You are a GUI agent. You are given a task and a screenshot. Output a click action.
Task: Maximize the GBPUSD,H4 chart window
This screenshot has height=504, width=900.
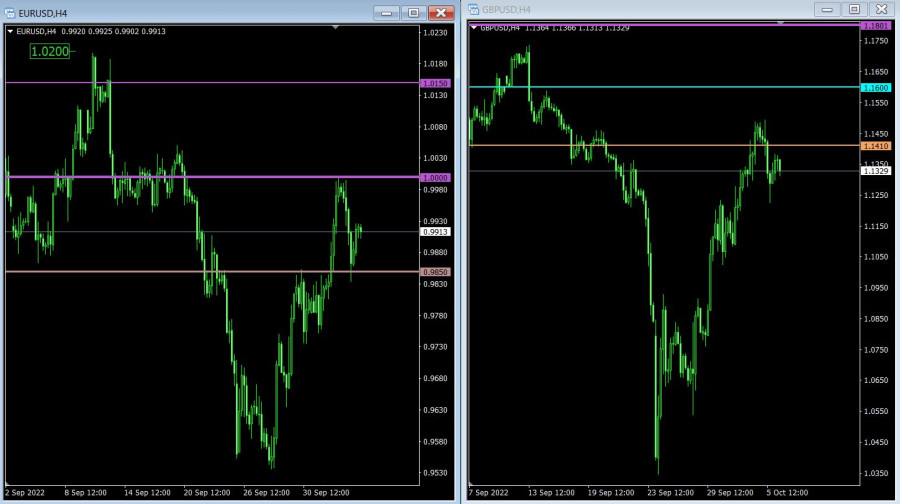[x=854, y=9]
